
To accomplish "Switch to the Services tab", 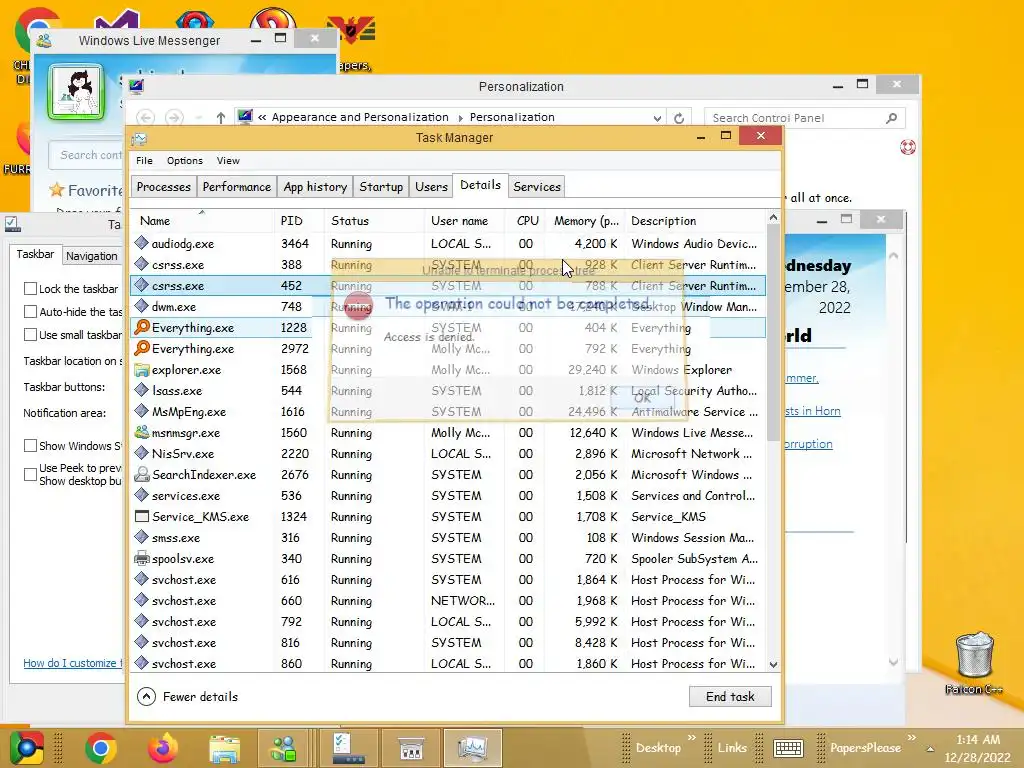I will pos(537,187).
